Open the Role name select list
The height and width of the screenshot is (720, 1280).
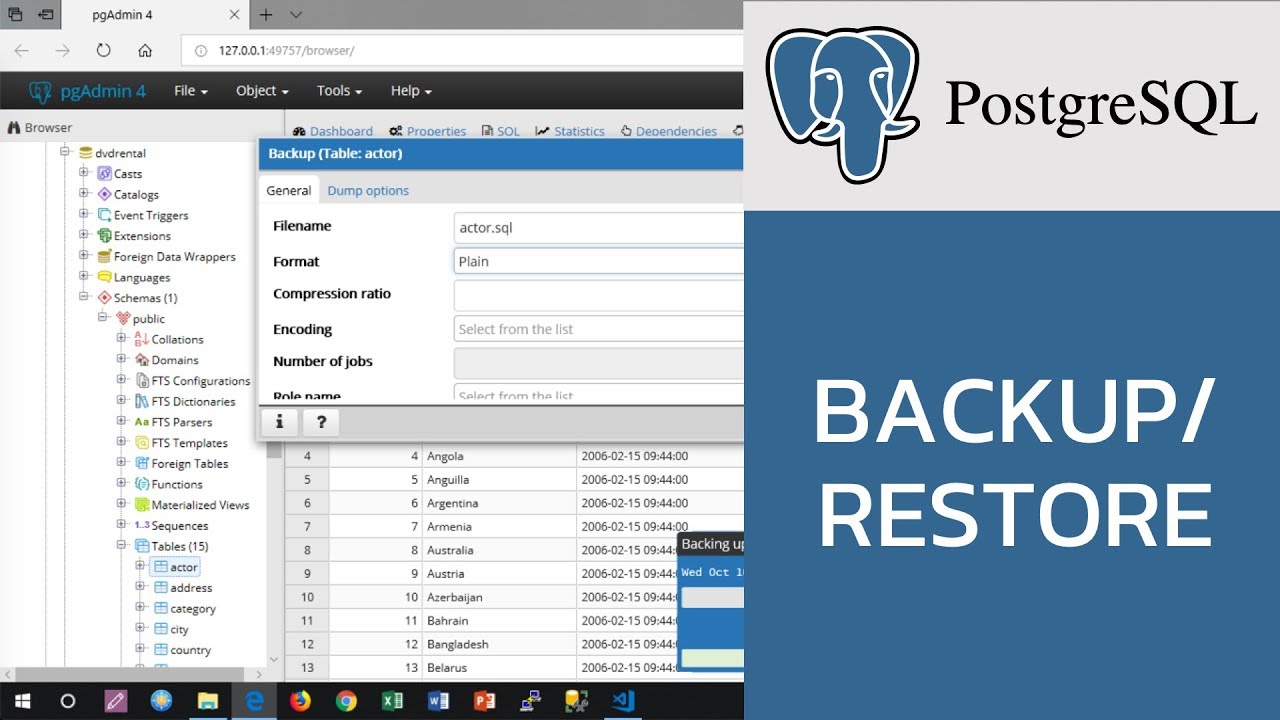[599, 394]
